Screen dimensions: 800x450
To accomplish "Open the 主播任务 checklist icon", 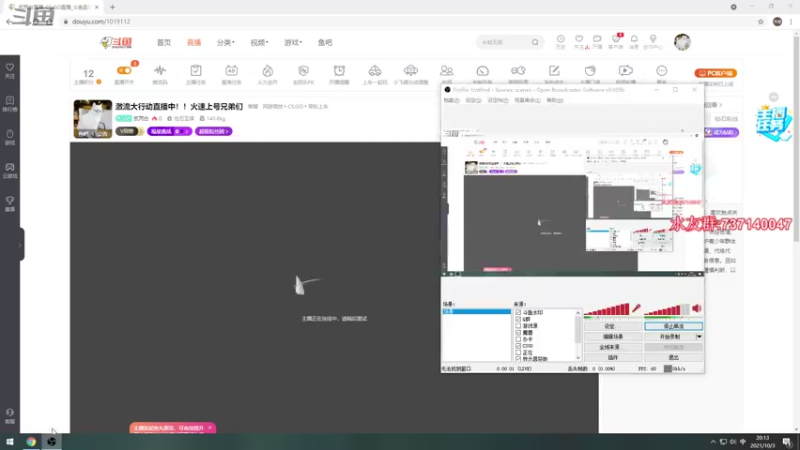I will pos(196,70).
